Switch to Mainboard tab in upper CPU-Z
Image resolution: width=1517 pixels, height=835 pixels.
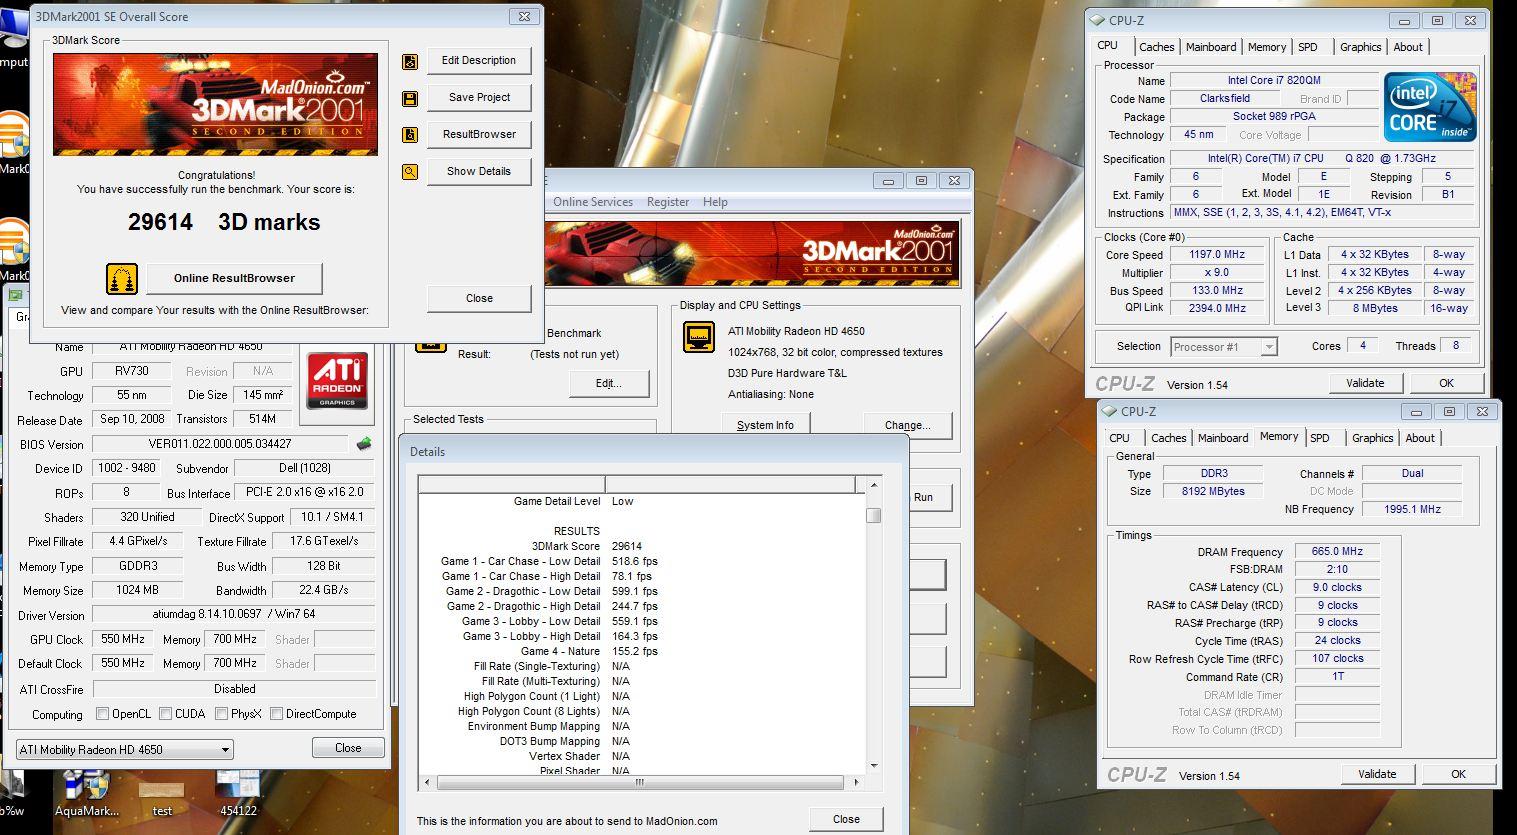tap(1211, 47)
